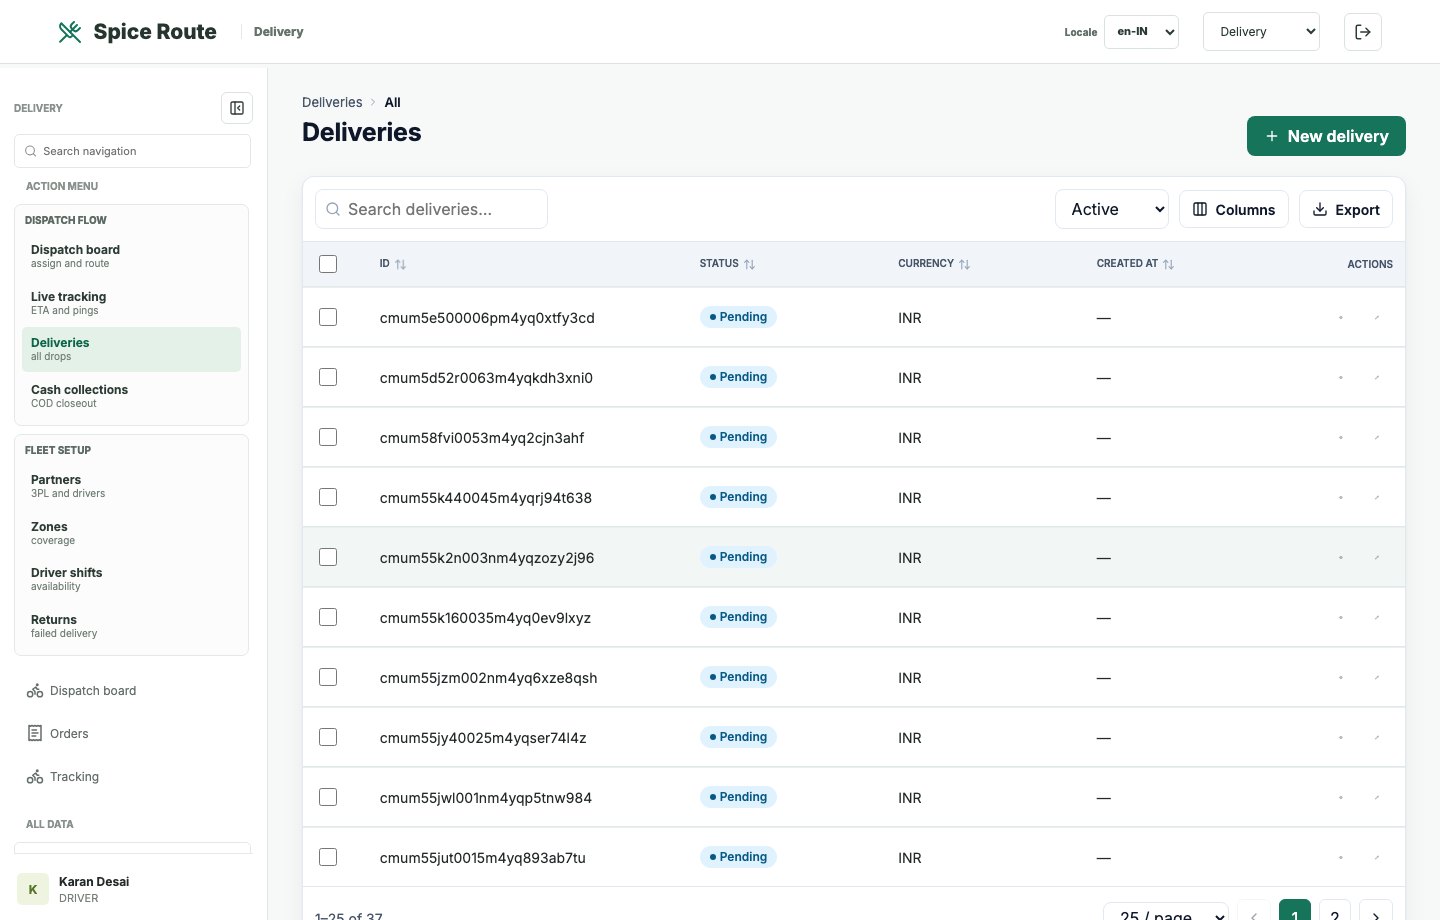
Task: Select Partners under Fleet Setup
Action: point(131,486)
